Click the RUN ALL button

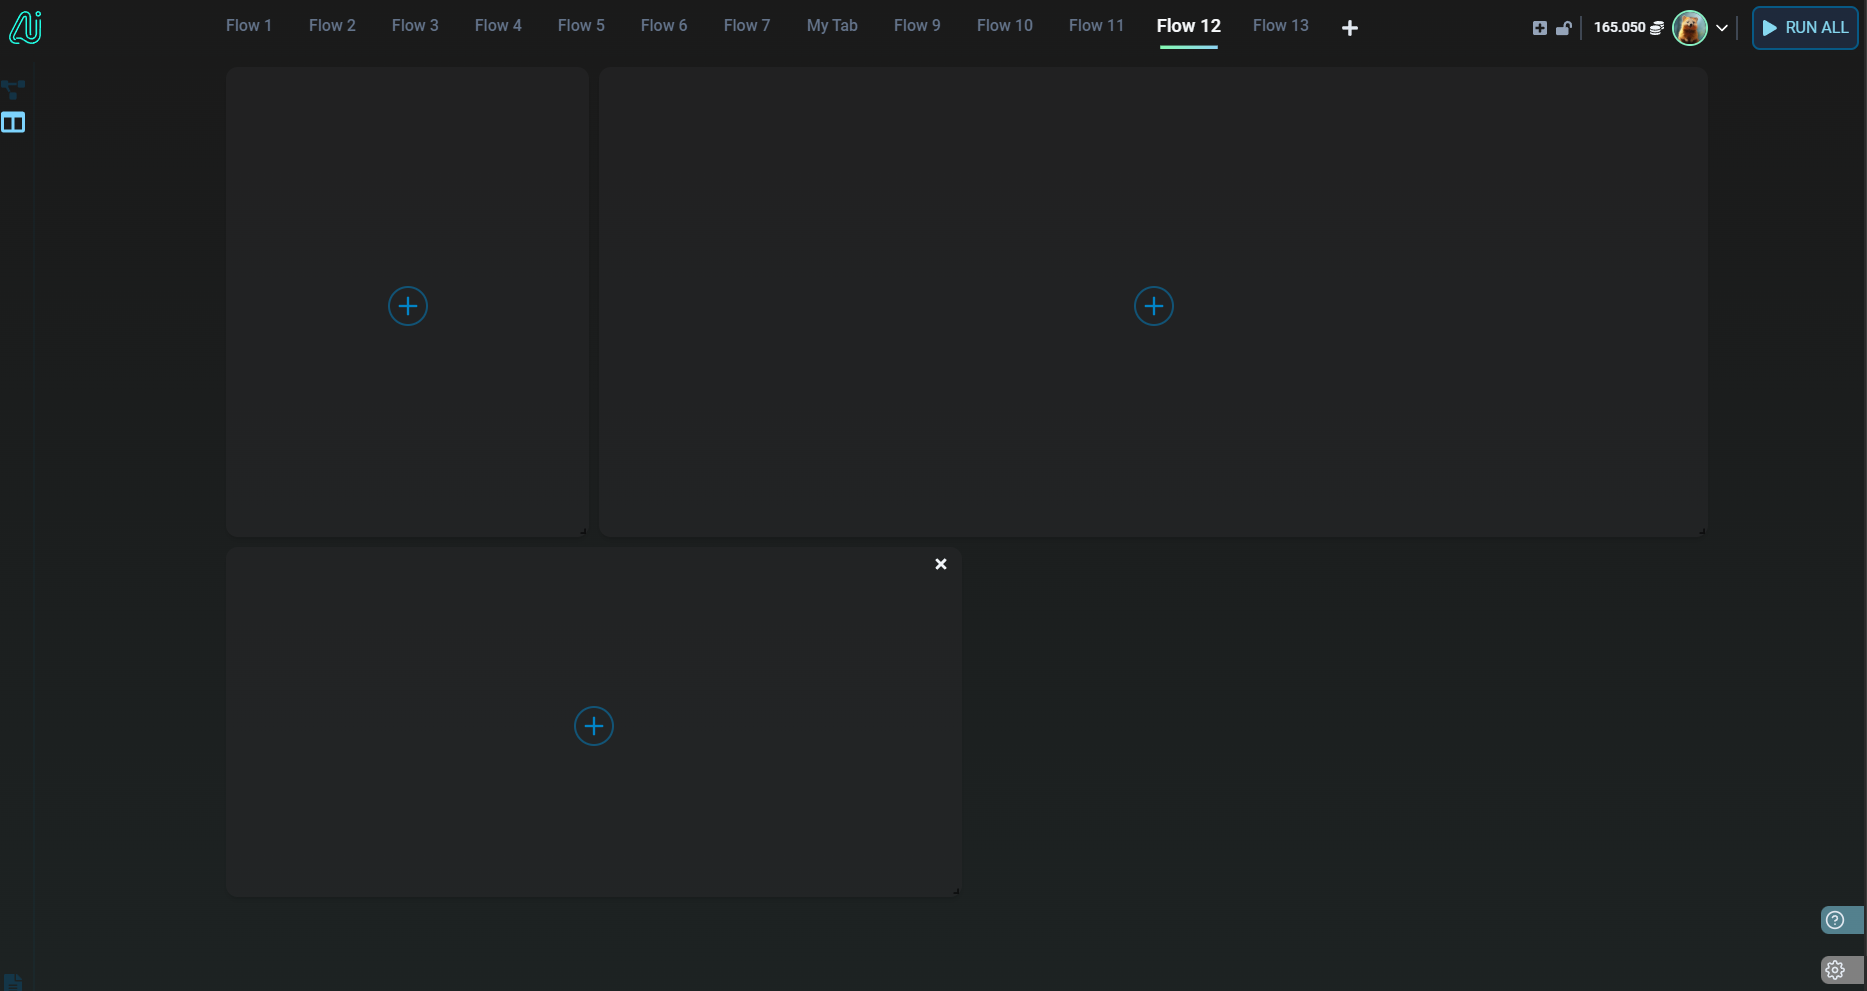[x=1805, y=28]
